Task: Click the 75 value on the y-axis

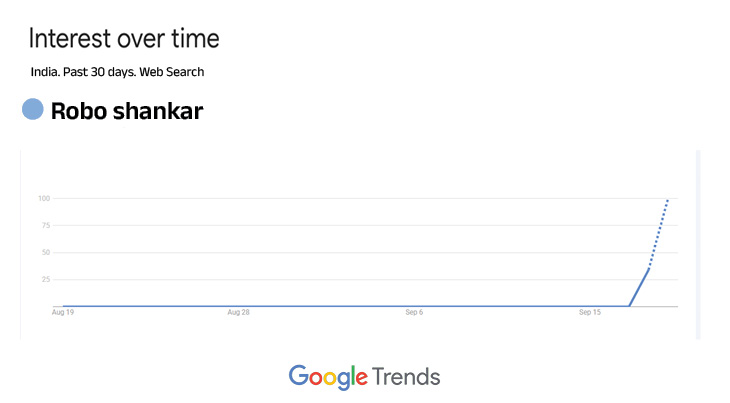Action: coord(46,225)
